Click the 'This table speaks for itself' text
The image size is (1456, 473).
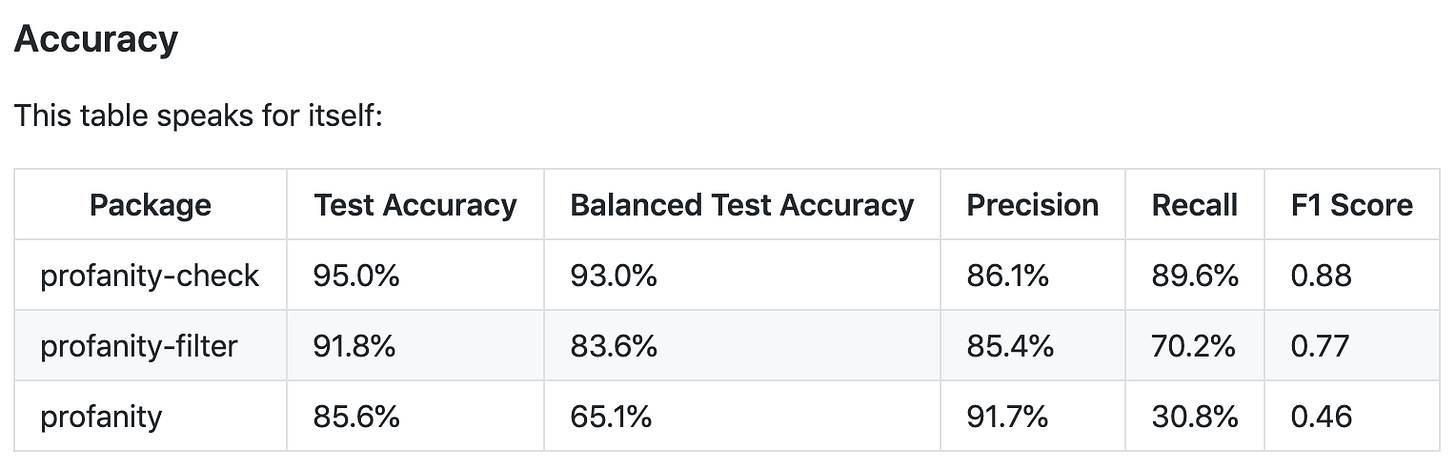[199, 116]
